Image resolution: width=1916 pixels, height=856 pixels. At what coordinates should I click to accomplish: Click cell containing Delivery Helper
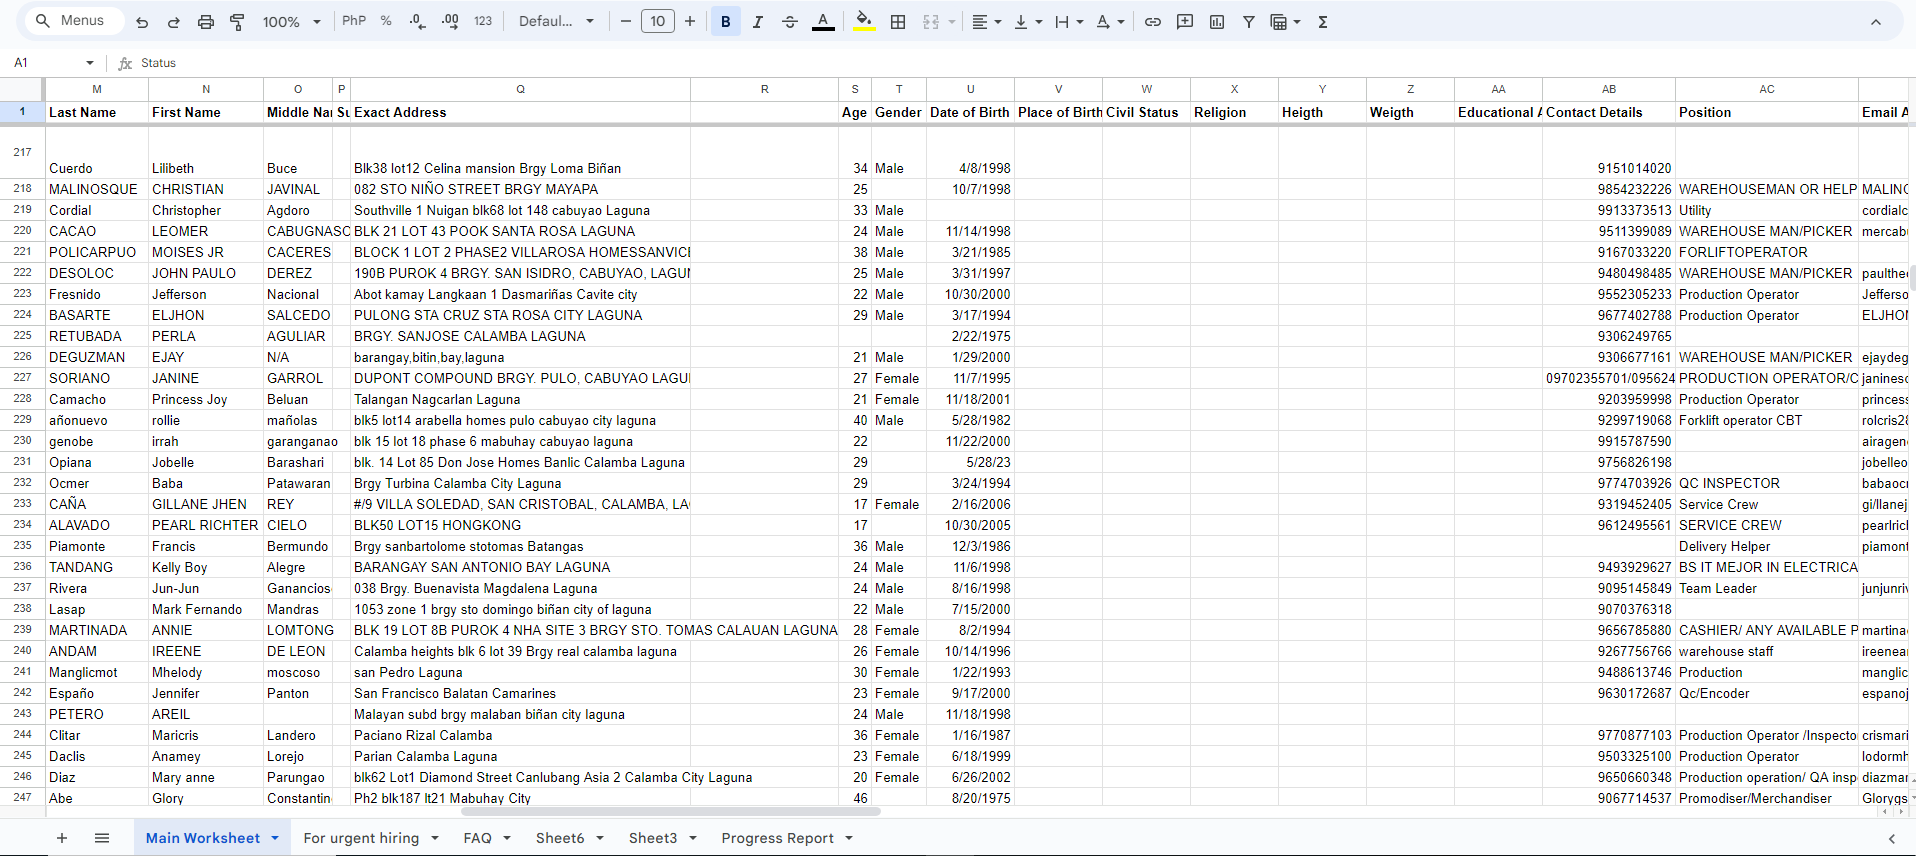click(x=1767, y=546)
